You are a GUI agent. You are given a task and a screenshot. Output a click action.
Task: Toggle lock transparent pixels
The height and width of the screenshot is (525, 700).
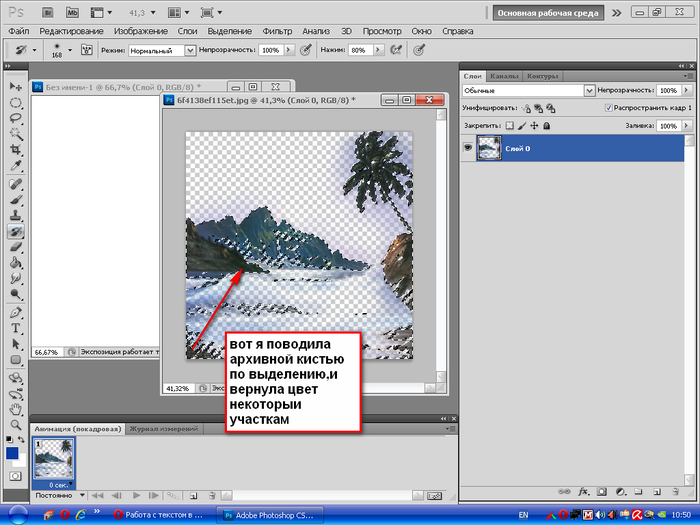coord(509,126)
